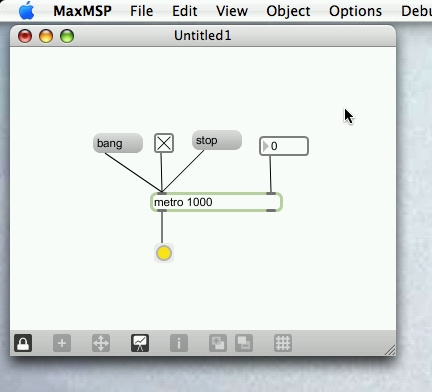Open the File menu
This screenshot has width=432, height=392.
coord(142,11)
